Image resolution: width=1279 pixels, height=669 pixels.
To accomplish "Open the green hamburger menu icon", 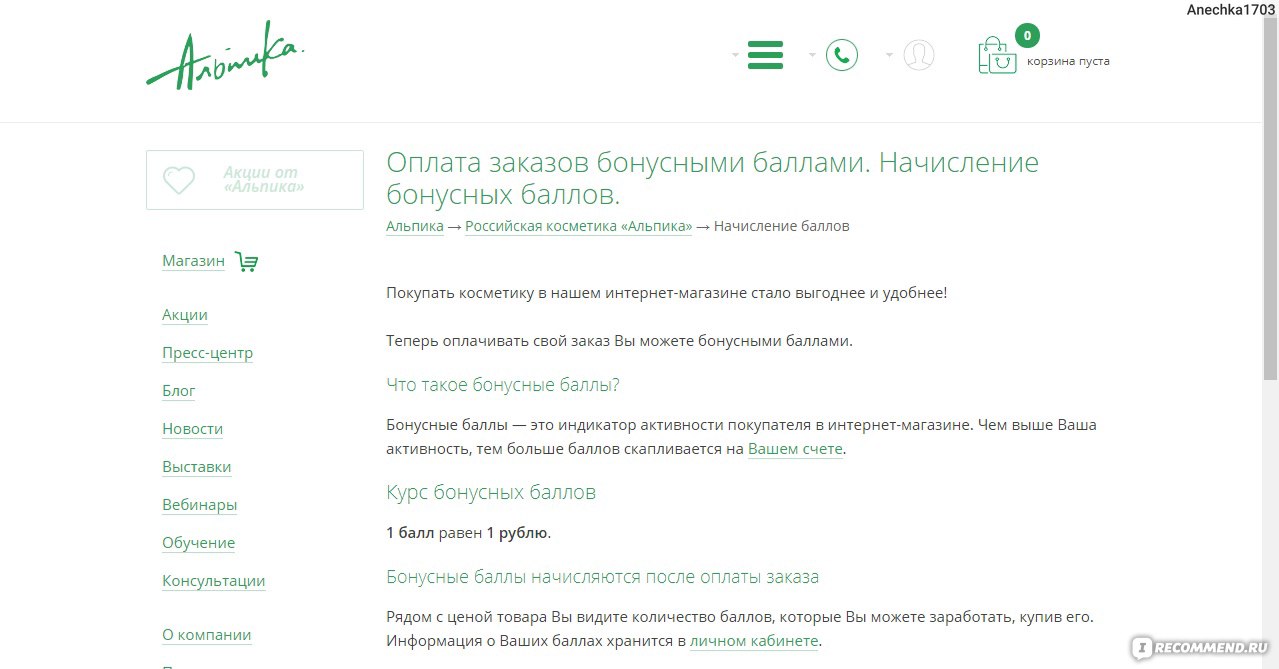I will (765, 54).
